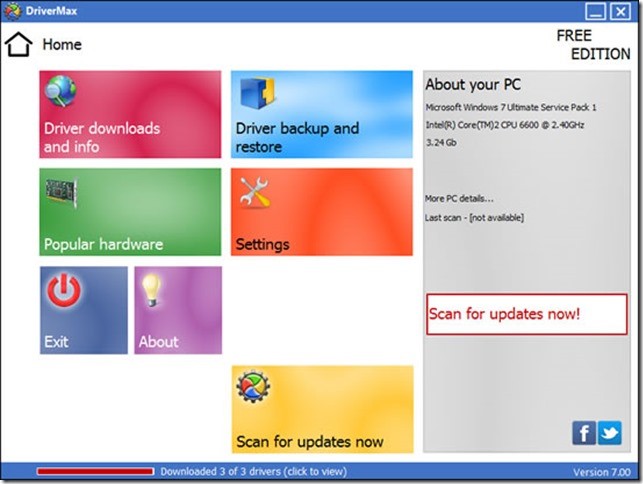Open the 'More PC details...' link

coord(459,199)
